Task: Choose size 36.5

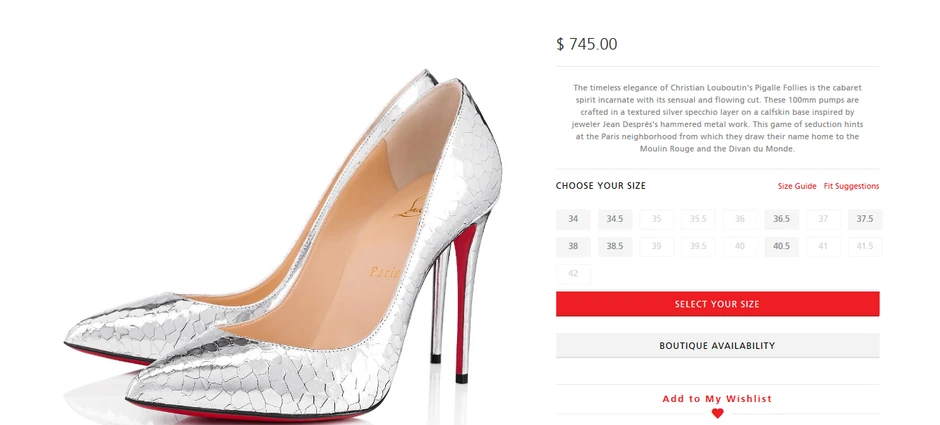Action: 781,219
